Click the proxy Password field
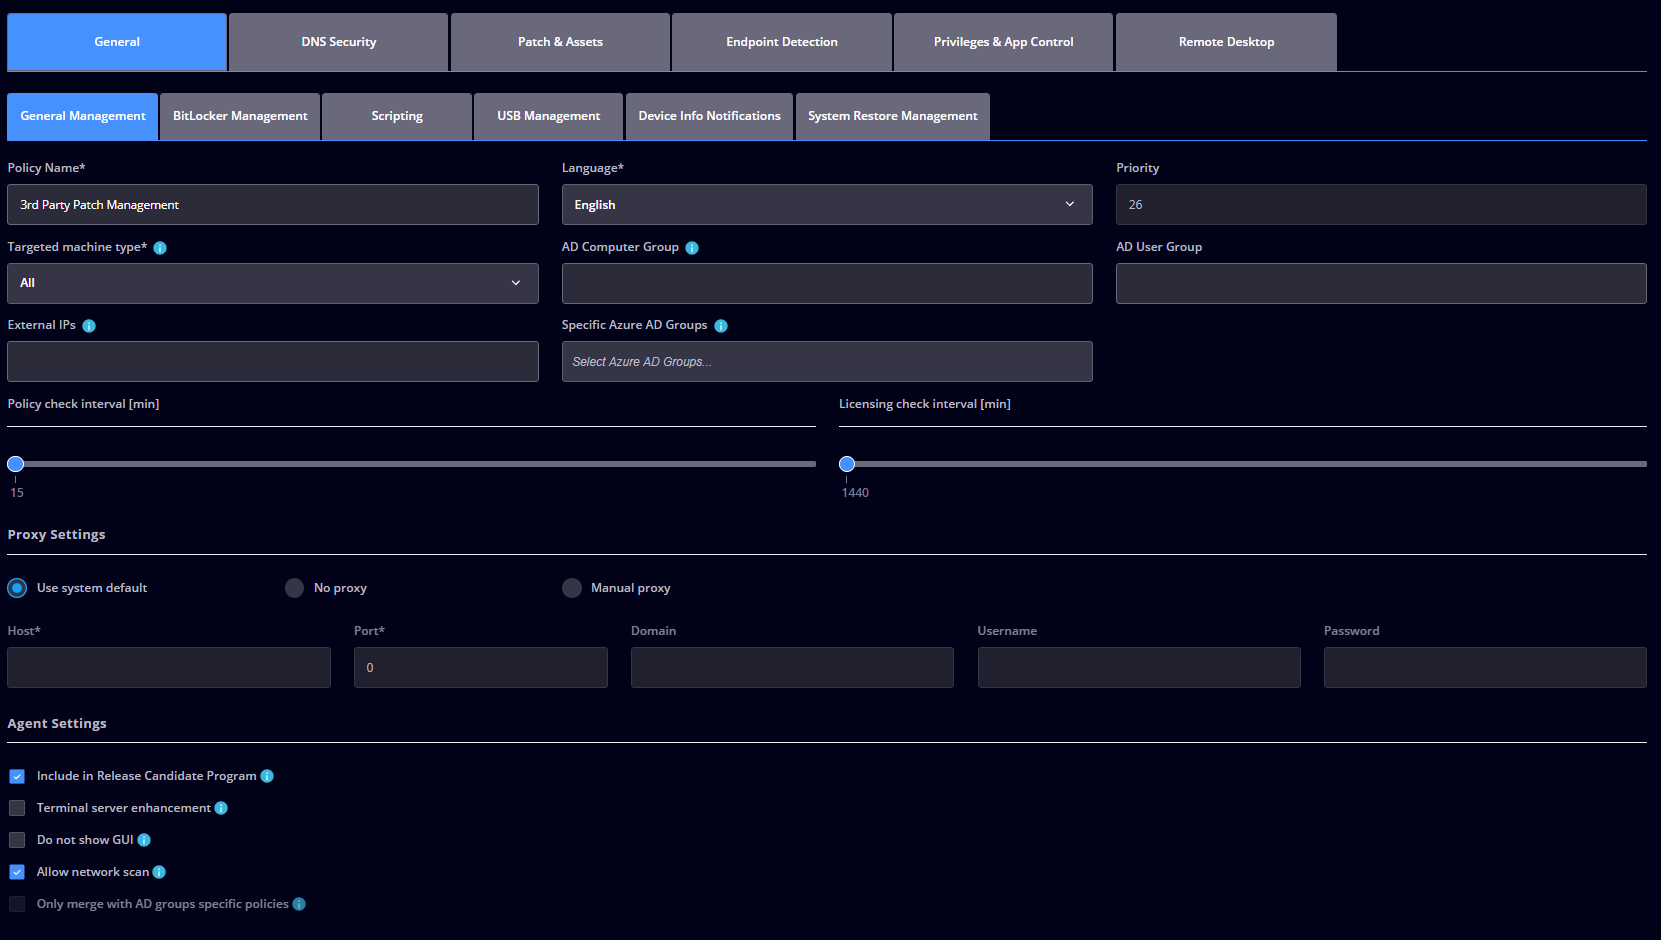 click(x=1485, y=667)
